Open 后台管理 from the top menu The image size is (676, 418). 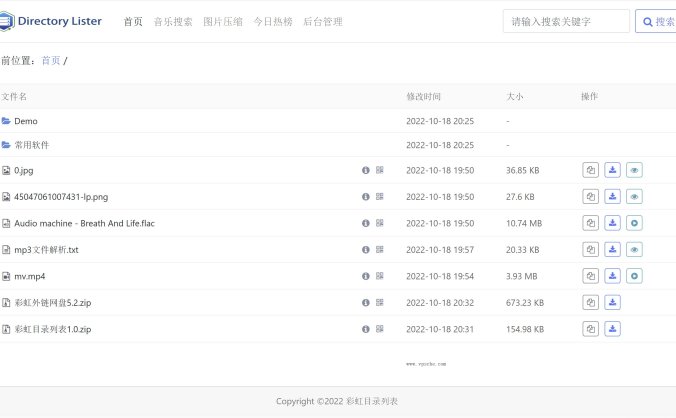322,21
